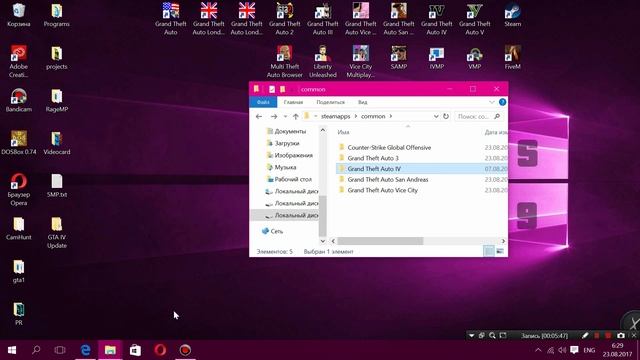Open address bar history dropdown
640x360 pixels.
[436, 116]
